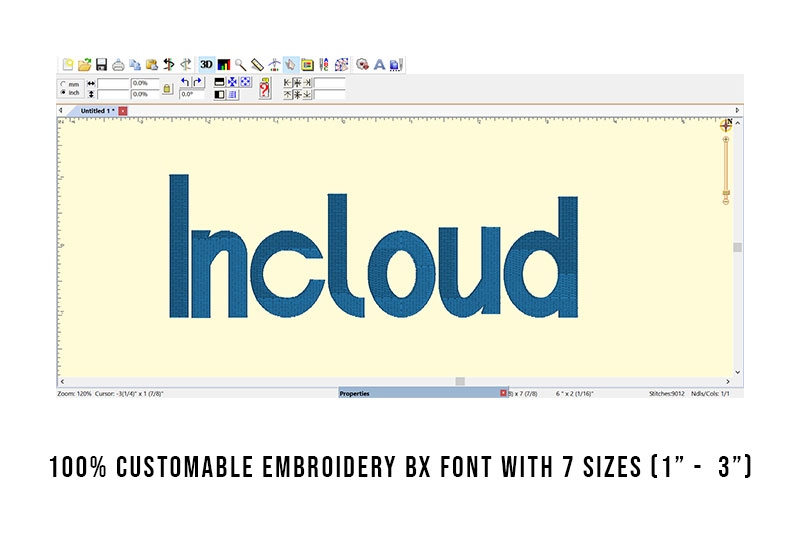
Task: Click the Copy icon in the toolbar
Action: [x=135, y=65]
